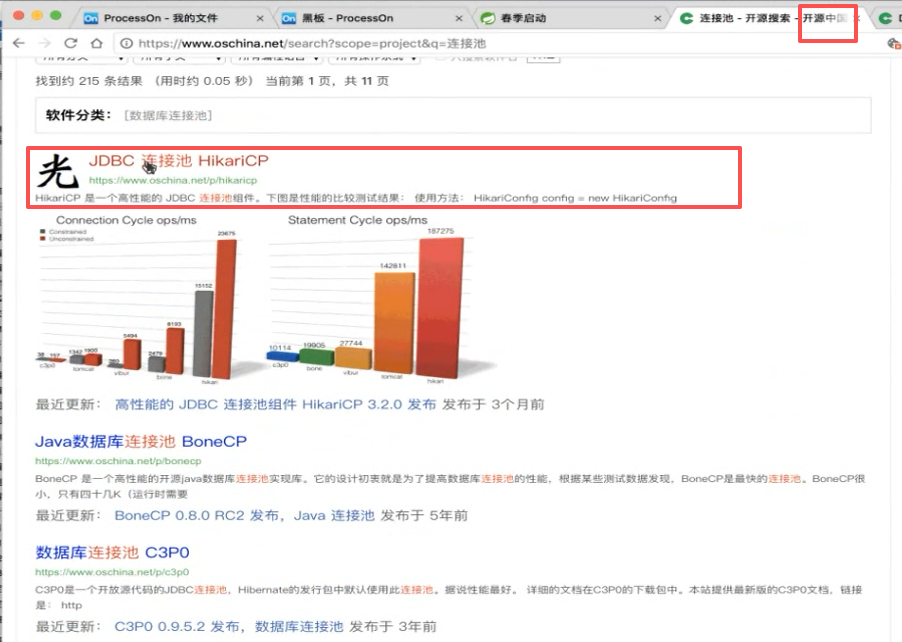
Task: Switch to 春季启动 tab
Action: click(x=570, y=18)
